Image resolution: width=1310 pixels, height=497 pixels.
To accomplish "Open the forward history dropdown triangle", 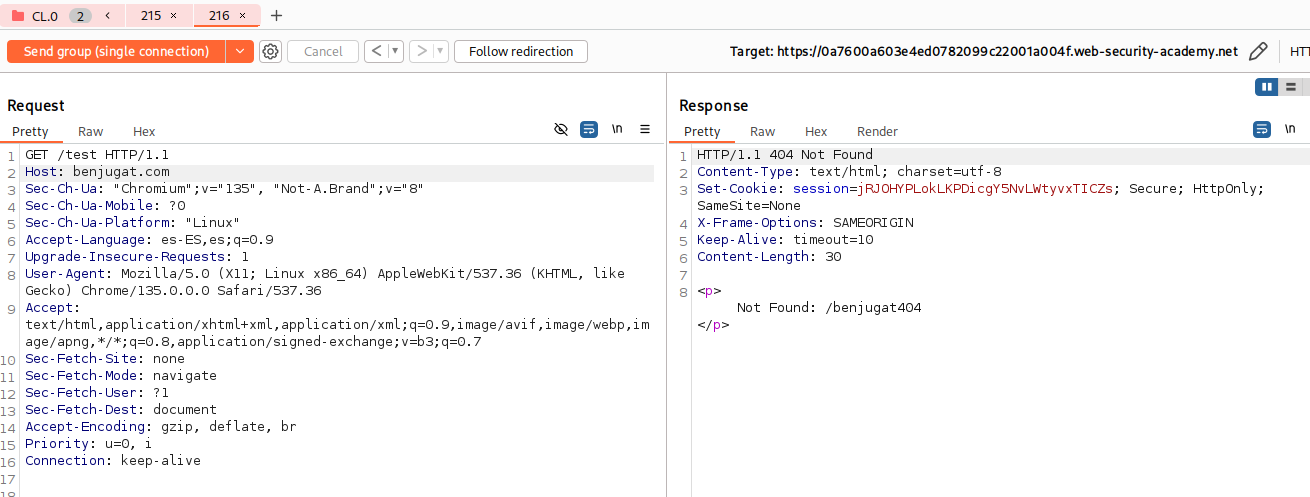I will (439, 51).
